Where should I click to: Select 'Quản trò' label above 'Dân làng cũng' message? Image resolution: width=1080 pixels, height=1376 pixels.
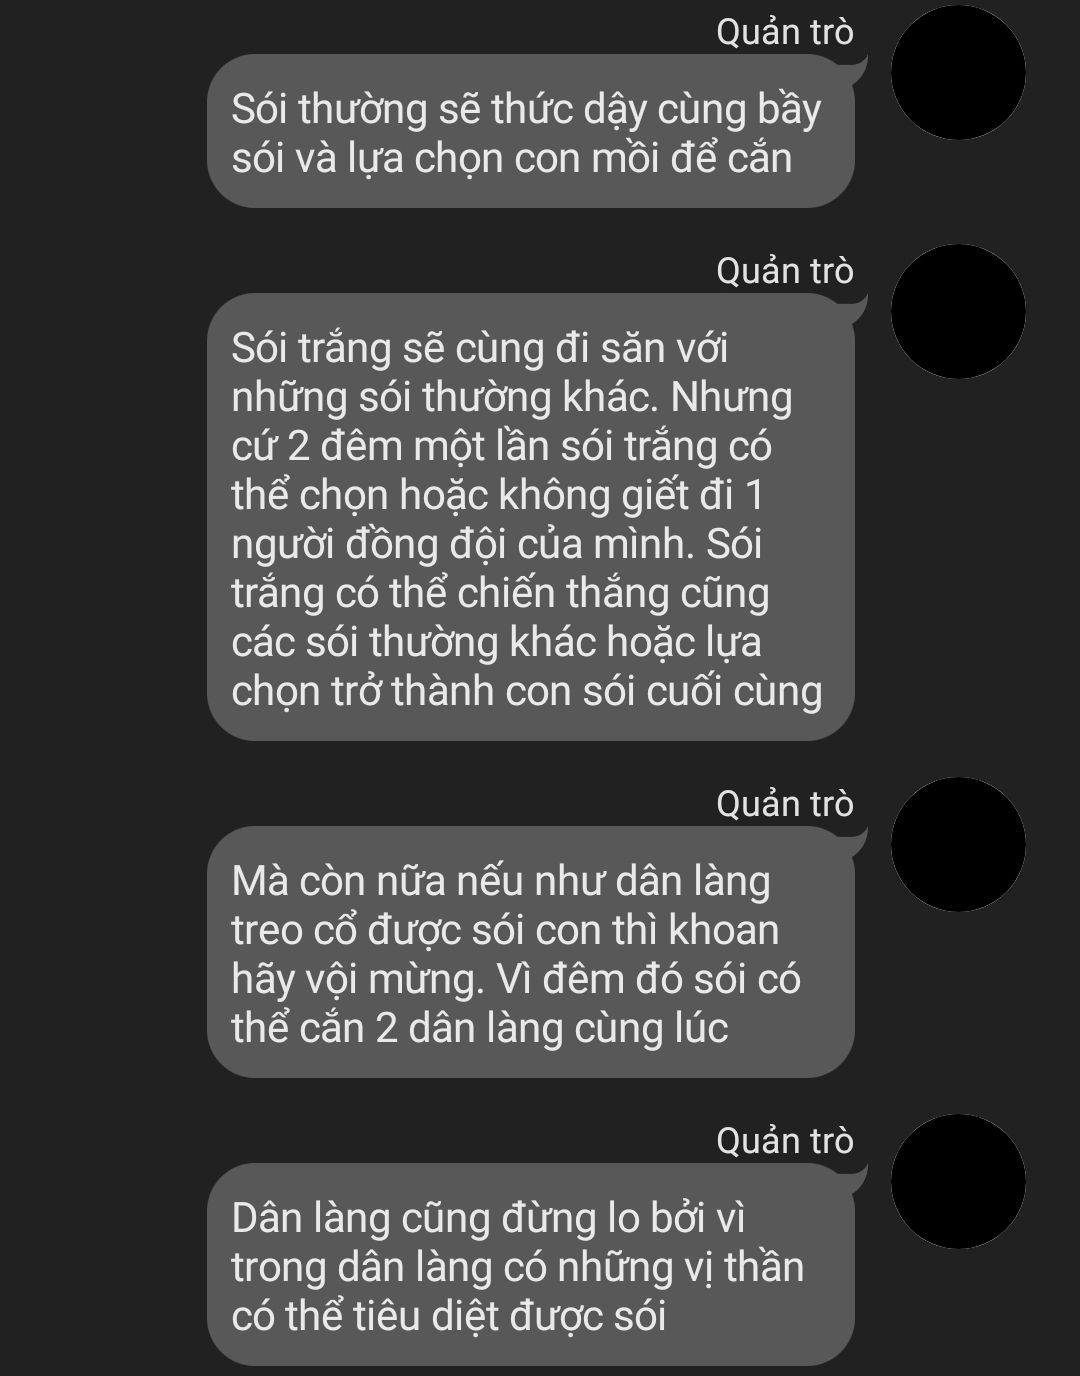785,1141
